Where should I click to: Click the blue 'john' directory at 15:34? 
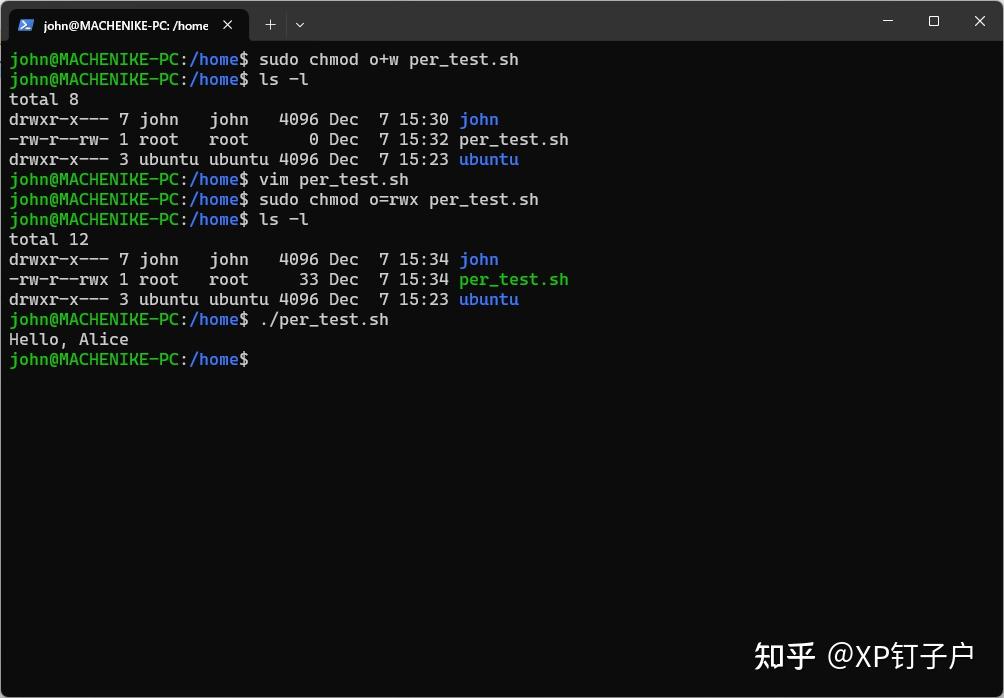tap(479, 260)
